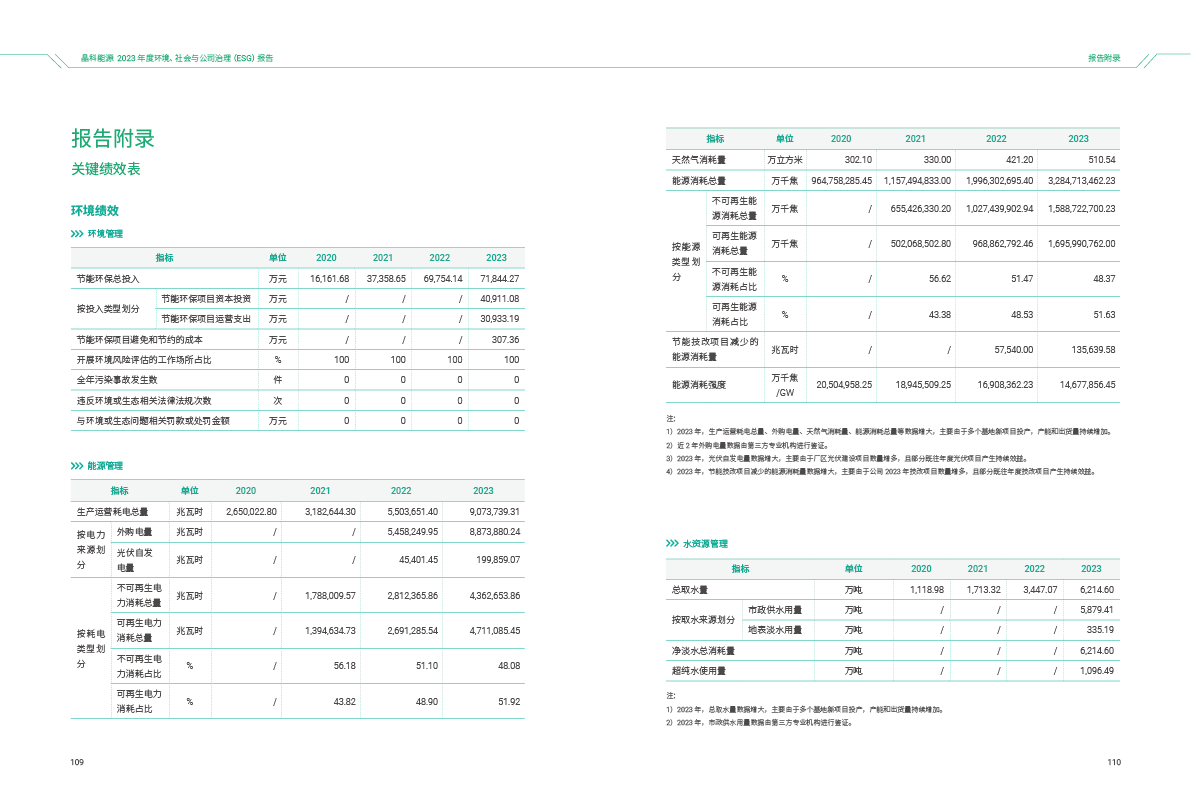1191x809 pixels.
Task: Click the 天然气消耗量 row label
Action: pos(698,160)
